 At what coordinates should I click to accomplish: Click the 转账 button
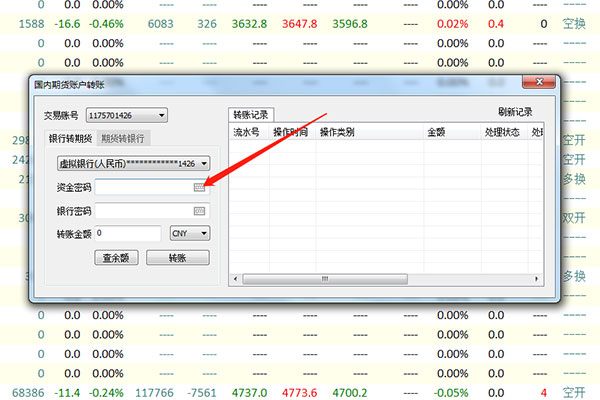click(178, 258)
